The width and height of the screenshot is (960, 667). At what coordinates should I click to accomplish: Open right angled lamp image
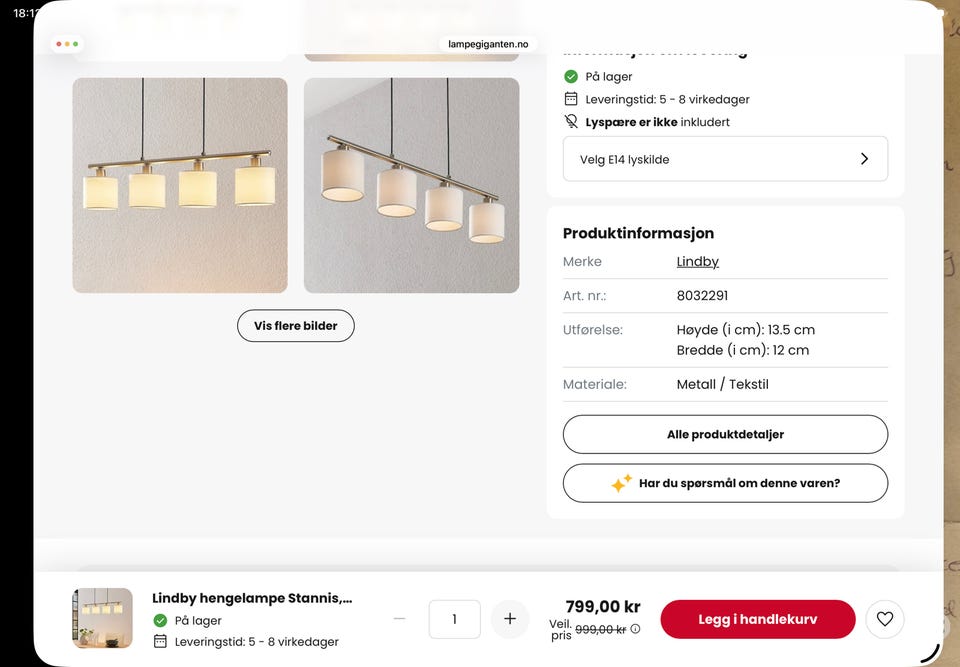(411, 185)
